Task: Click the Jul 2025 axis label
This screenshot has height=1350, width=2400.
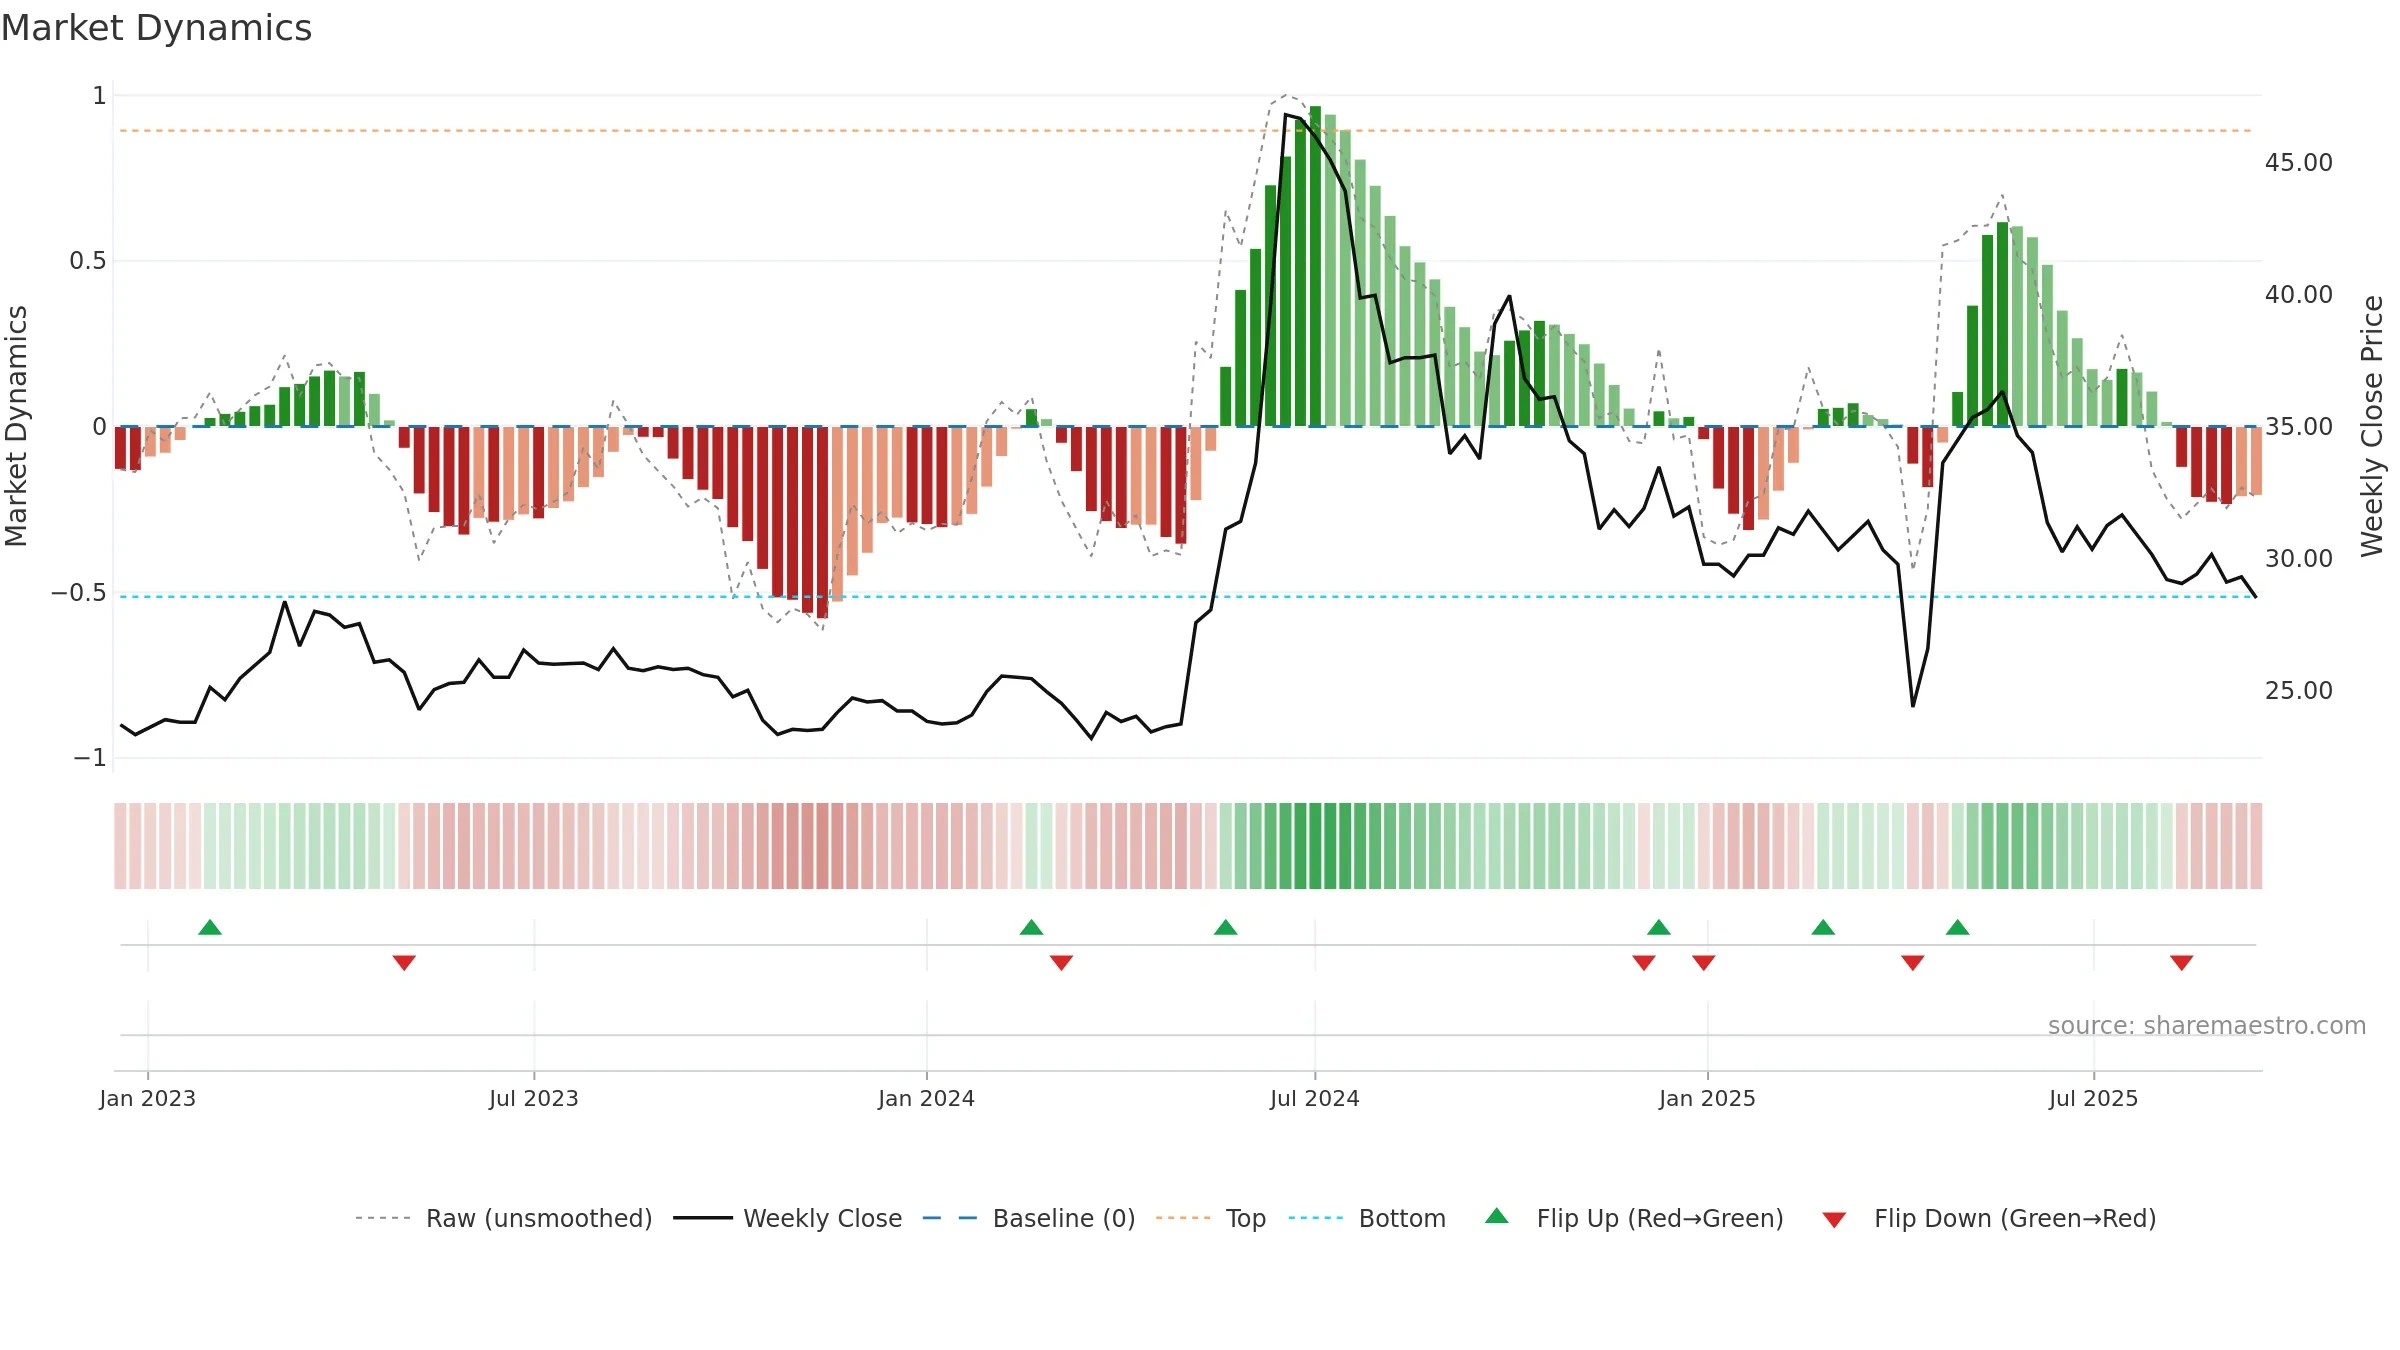Action: click(2094, 1098)
